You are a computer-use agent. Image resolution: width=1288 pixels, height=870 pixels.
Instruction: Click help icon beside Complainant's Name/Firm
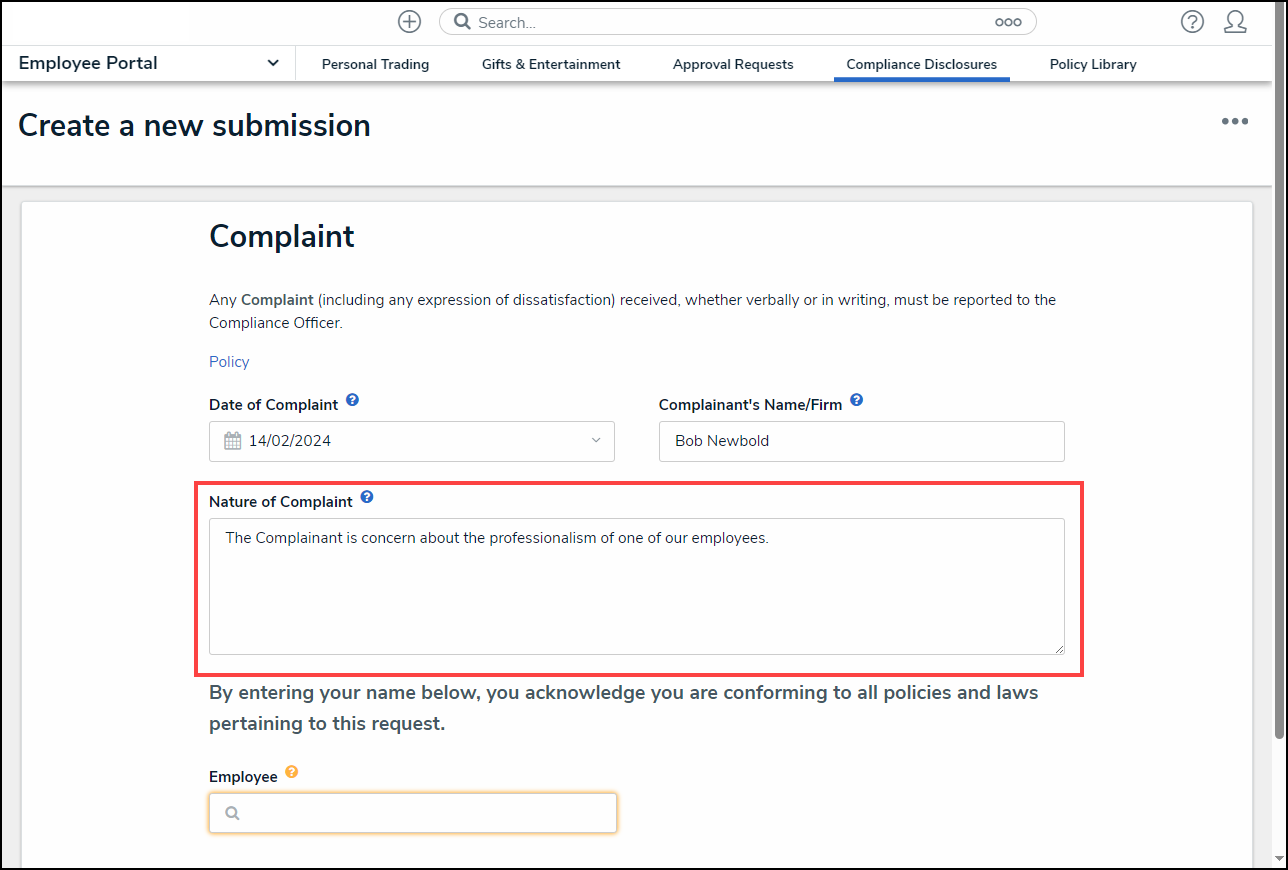tap(856, 401)
